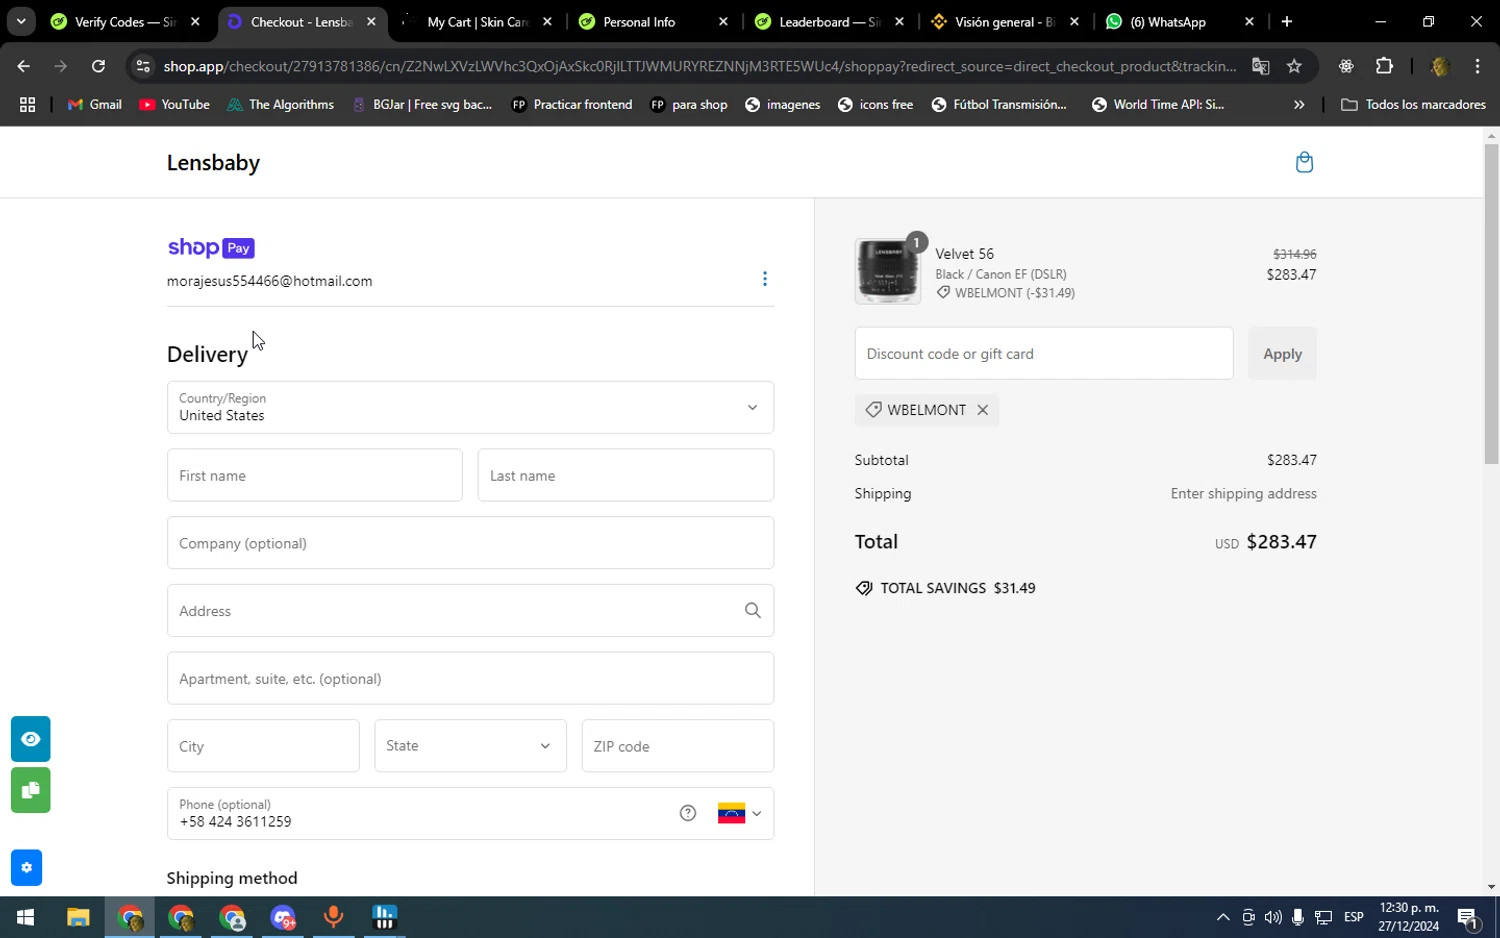The image size is (1500, 938).
Task: Open The Algorithms bookmark
Action: click(280, 104)
